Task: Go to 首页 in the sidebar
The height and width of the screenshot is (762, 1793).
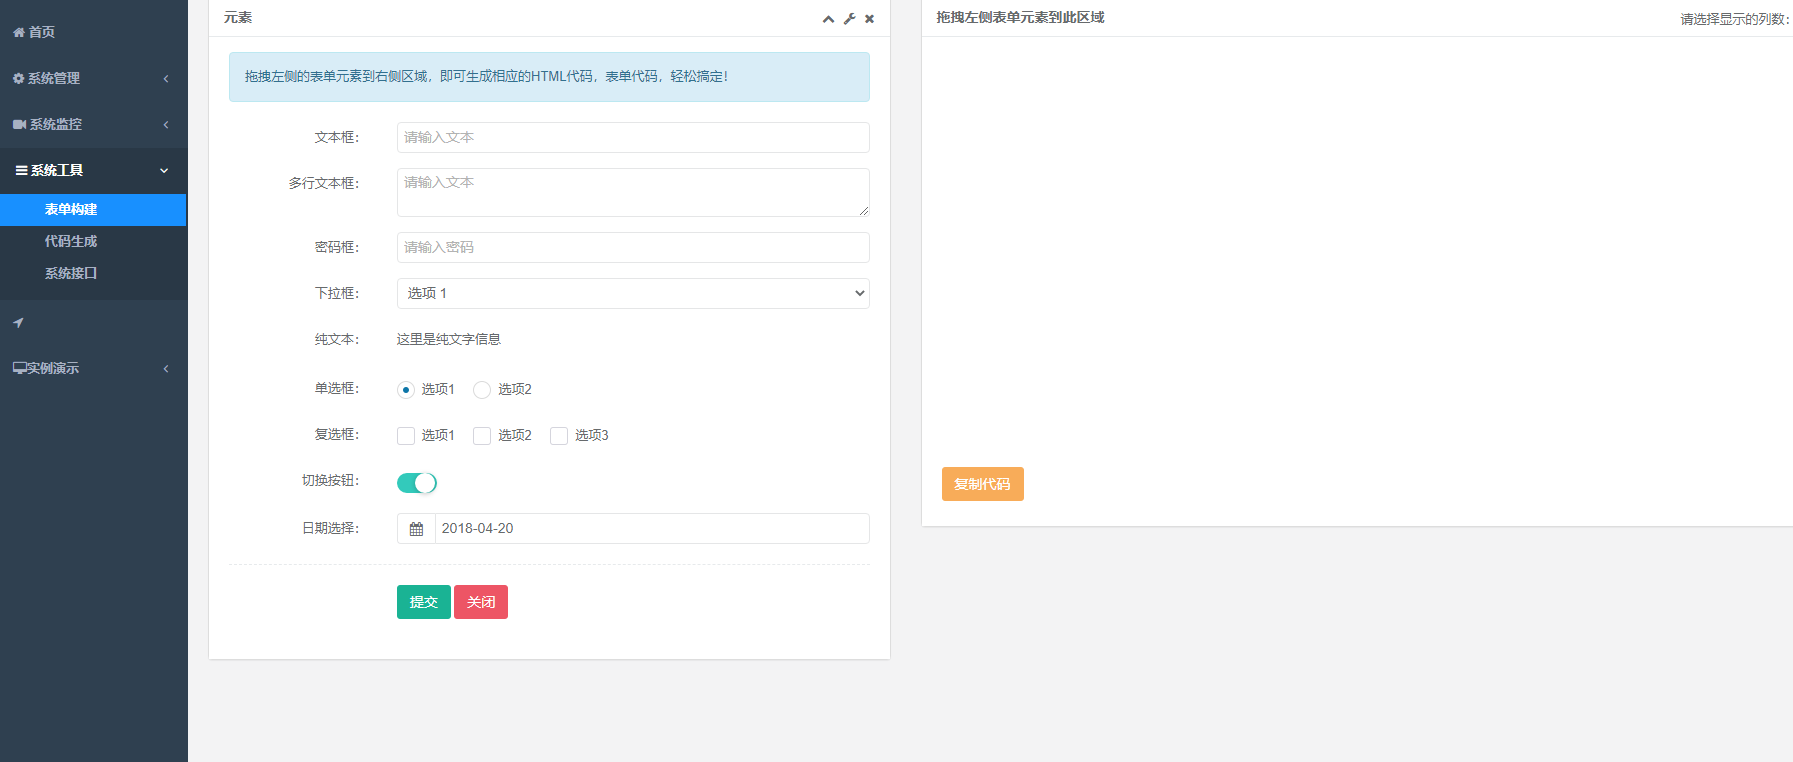Action: point(93,32)
